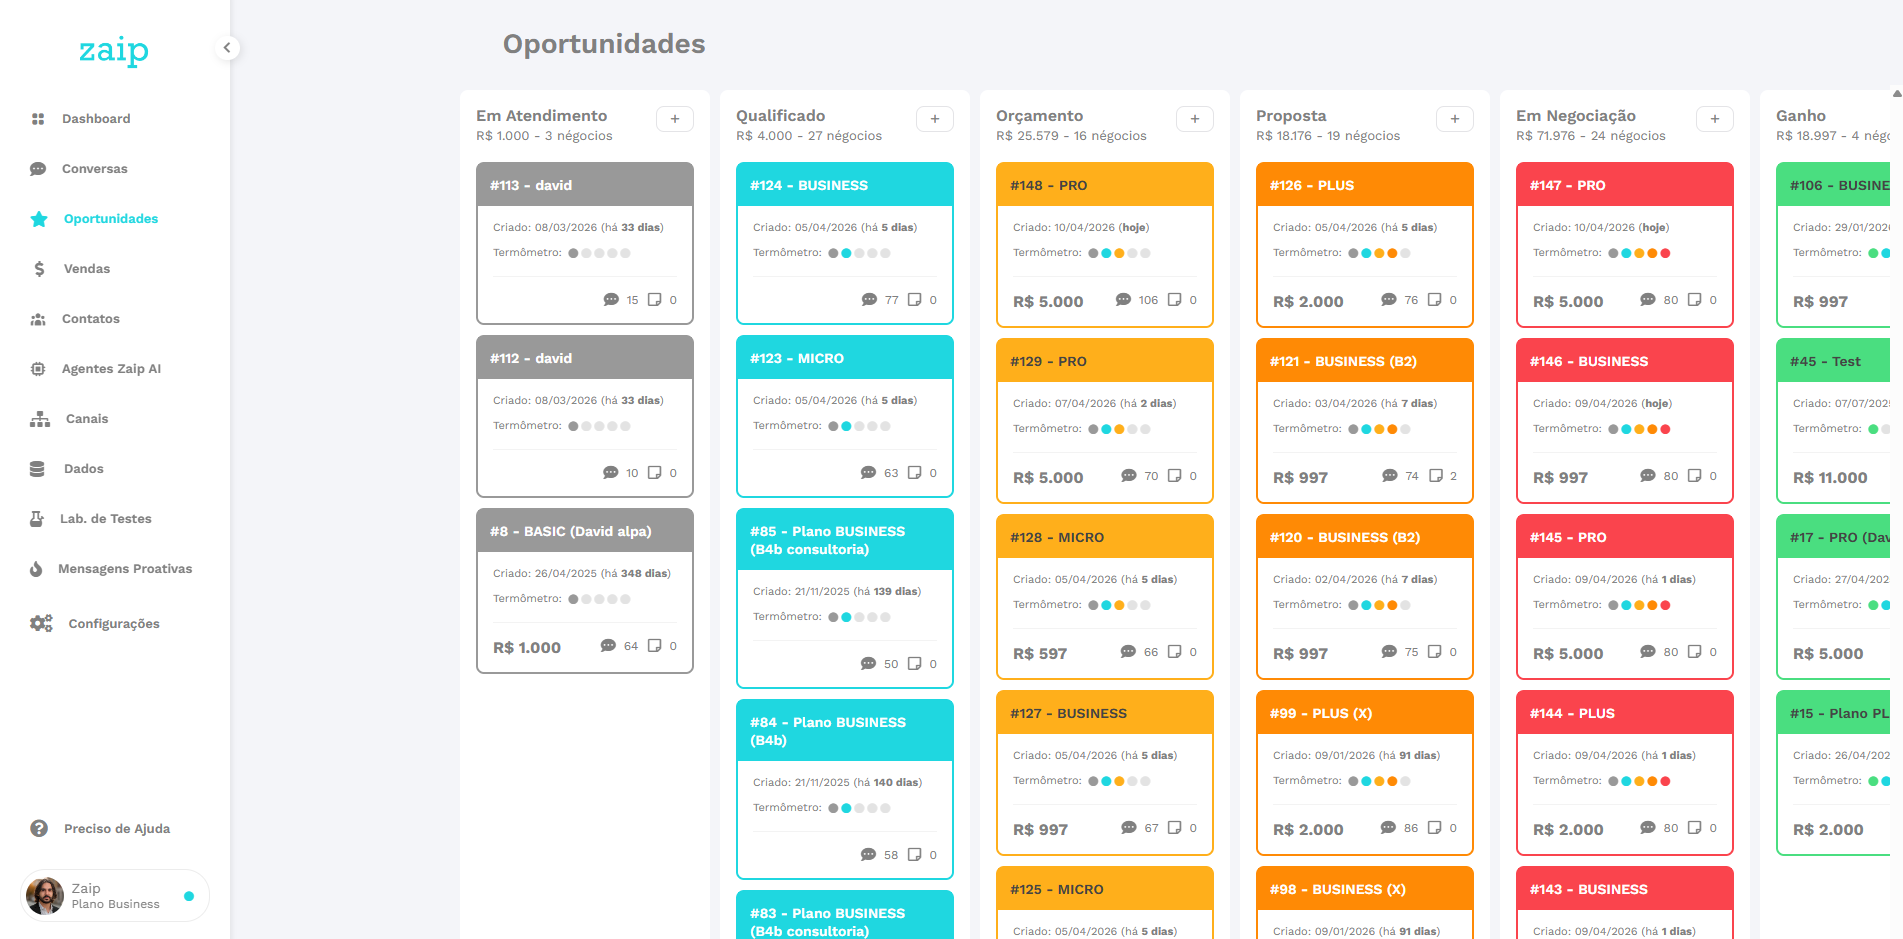Click the Canais hierarchy icon
1903x939 pixels.
click(40, 419)
